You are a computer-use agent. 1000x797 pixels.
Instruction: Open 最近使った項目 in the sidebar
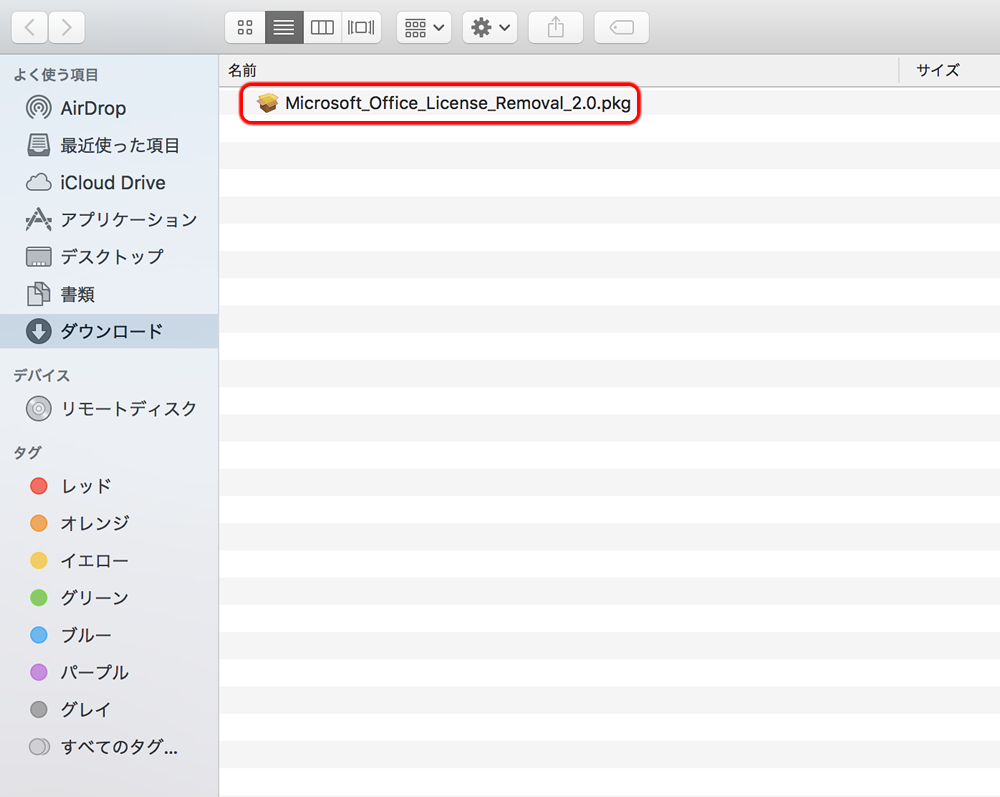point(109,145)
